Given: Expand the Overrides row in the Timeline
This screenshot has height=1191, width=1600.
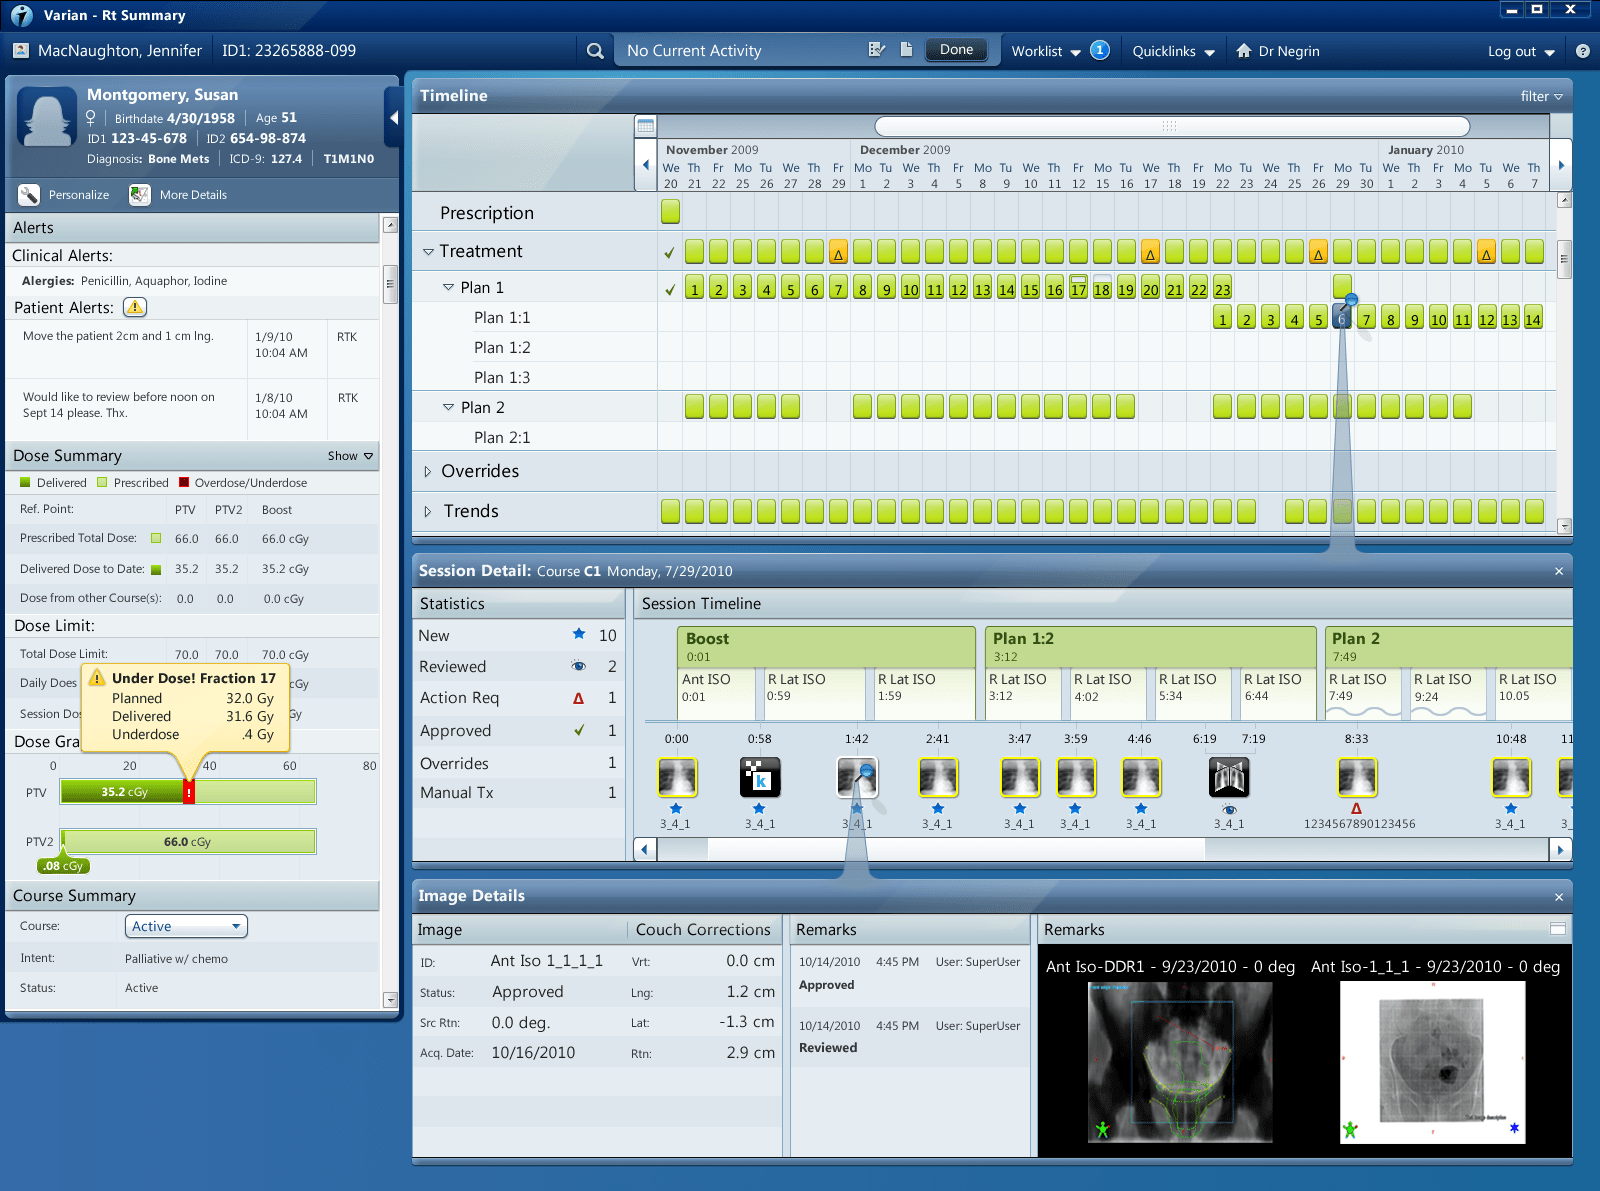Looking at the screenshot, I should click(x=428, y=471).
